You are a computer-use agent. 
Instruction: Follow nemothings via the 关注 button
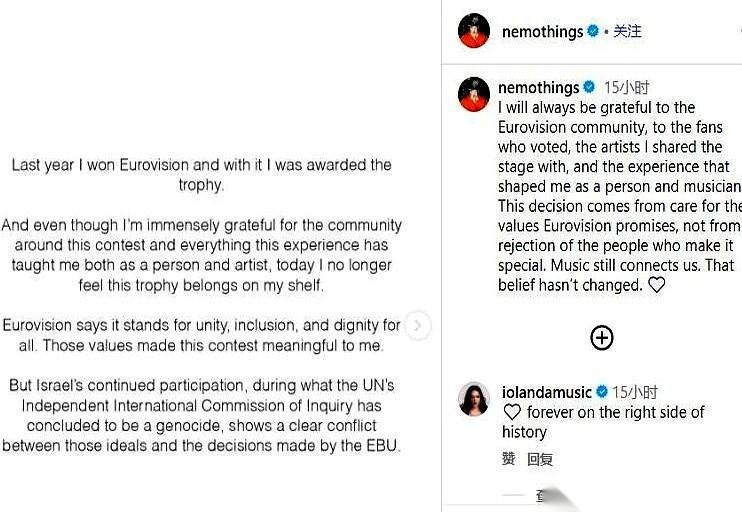tap(627, 31)
